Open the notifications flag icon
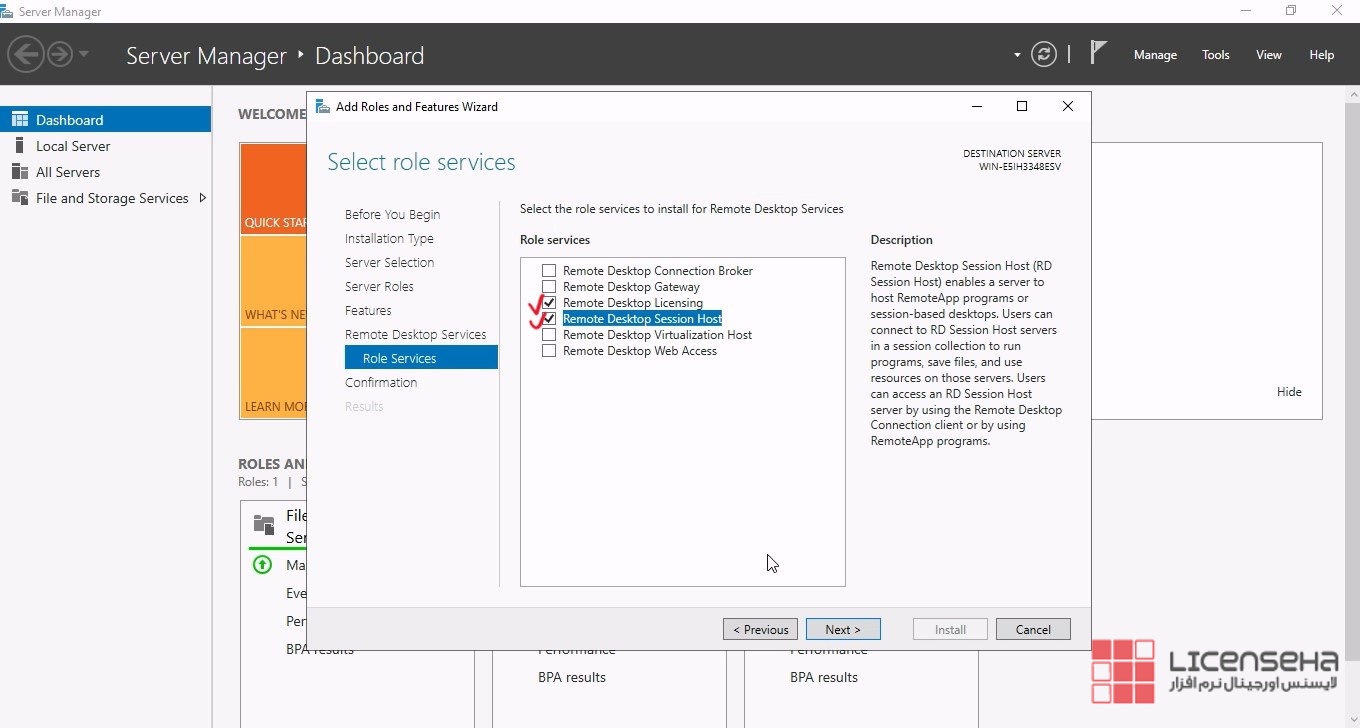Image resolution: width=1360 pixels, height=728 pixels. click(x=1098, y=53)
